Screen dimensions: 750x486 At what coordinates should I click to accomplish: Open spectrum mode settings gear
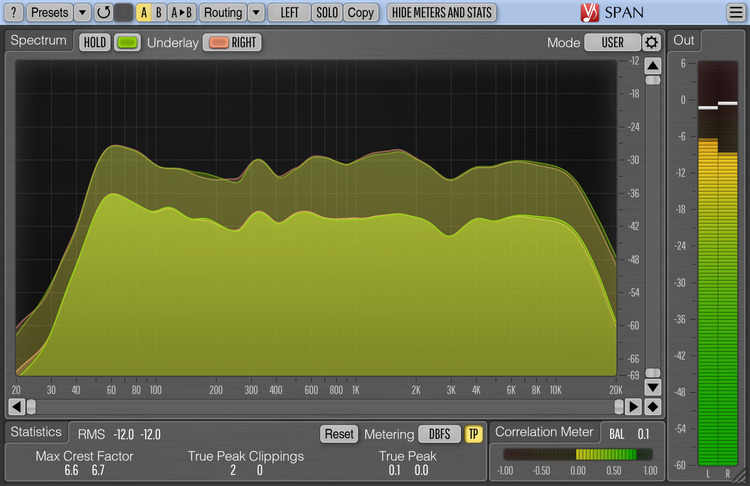651,43
